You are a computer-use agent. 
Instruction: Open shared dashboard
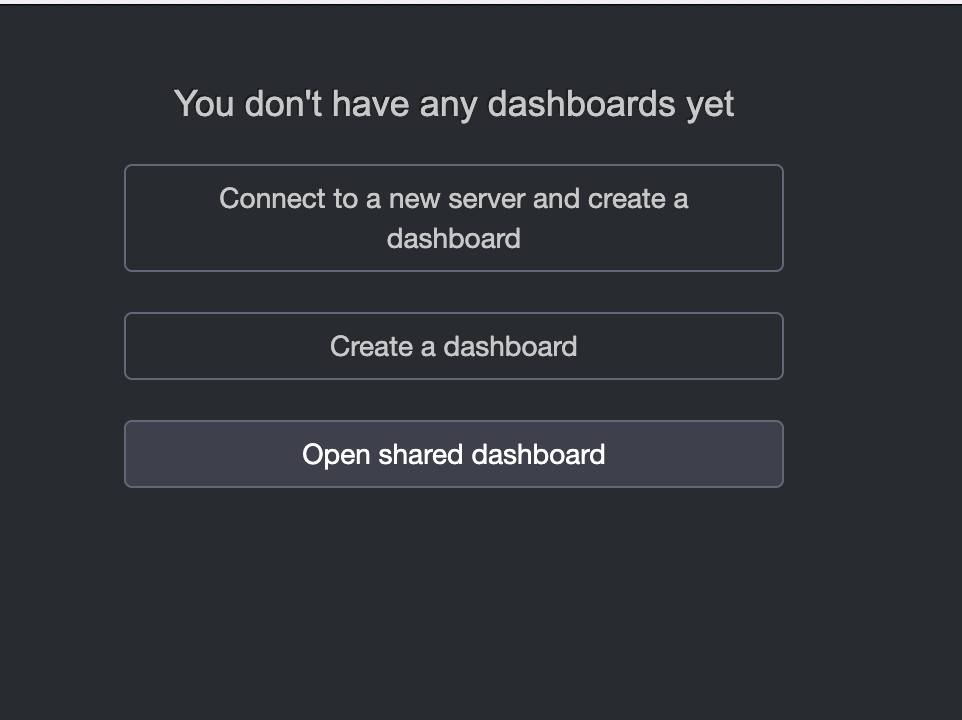[x=453, y=454]
